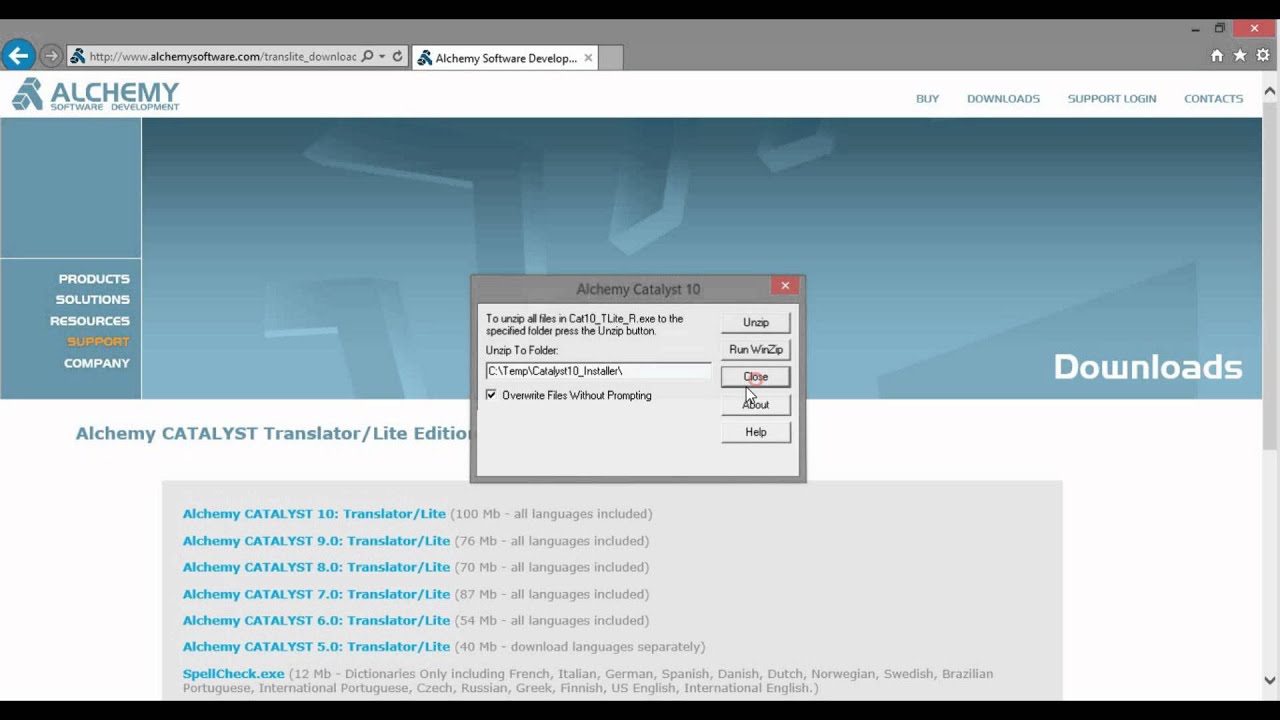Screen dimensions: 1280x720
Task: Open the DOWNLOADS menu item
Action: pos(1003,99)
